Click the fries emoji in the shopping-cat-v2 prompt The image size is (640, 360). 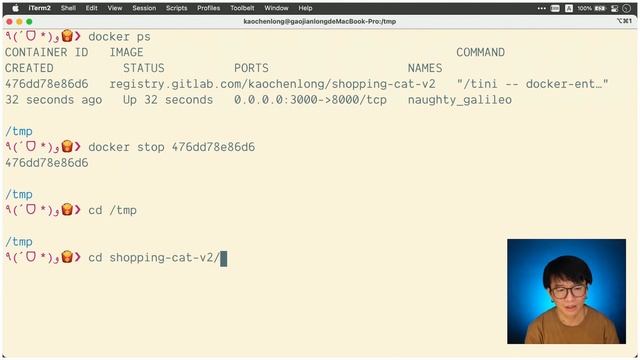[x=67, y=257]
